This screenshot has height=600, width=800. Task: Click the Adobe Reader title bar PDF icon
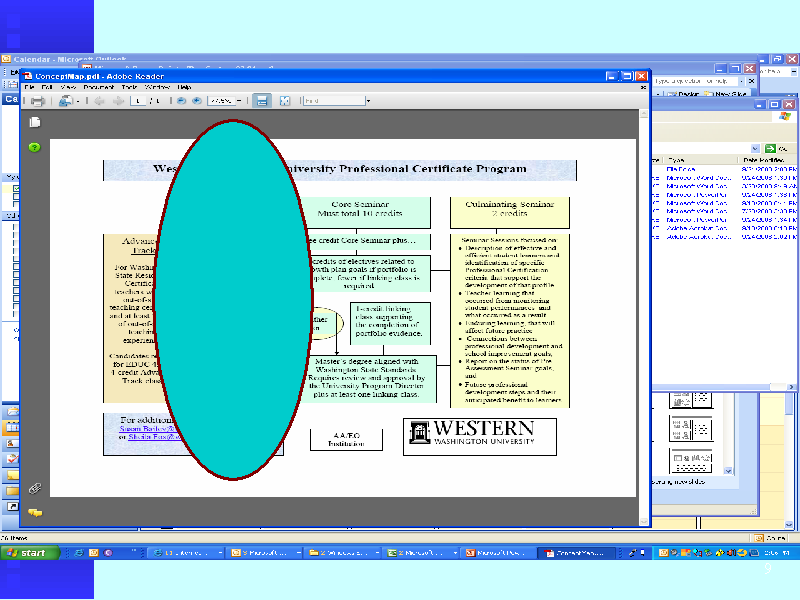(28, 76)
